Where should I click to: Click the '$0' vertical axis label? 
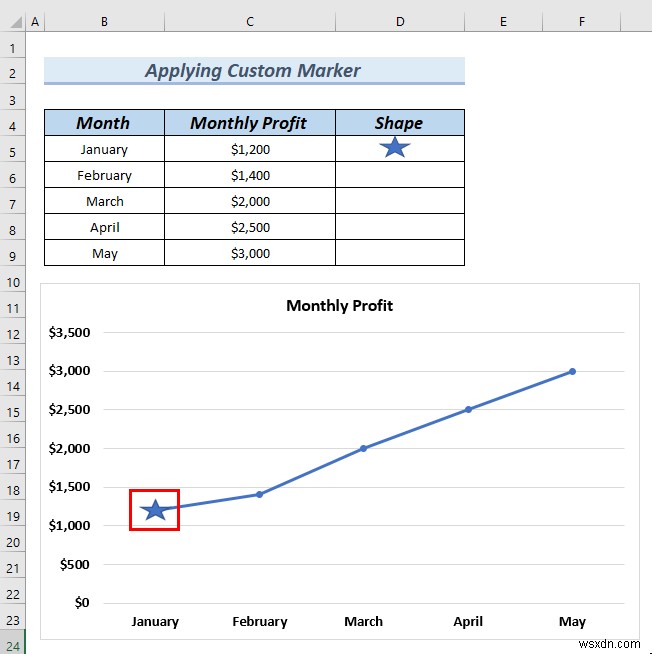click(x=82, y=603)
